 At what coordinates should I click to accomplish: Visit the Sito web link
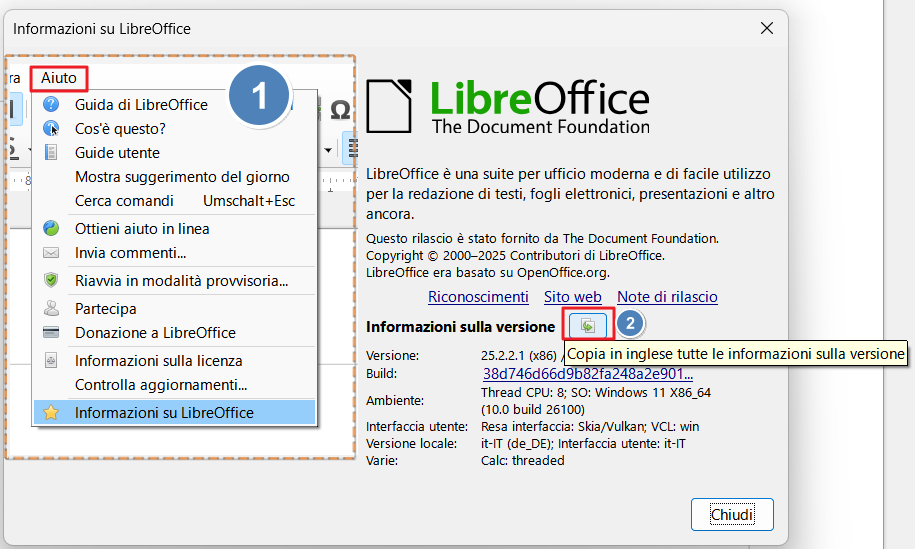[x=572, y=297]
